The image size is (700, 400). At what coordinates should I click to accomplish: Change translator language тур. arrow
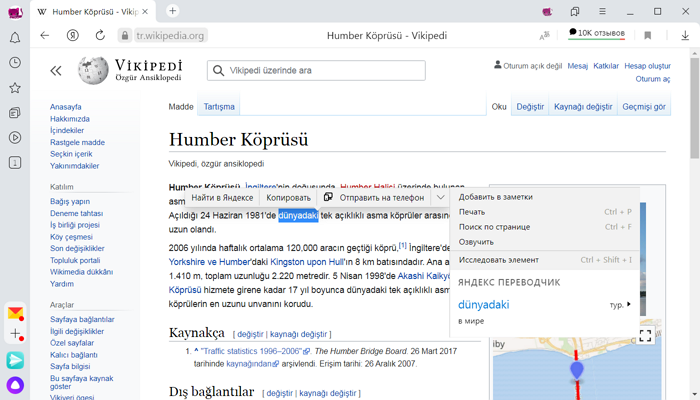point(621,305)
